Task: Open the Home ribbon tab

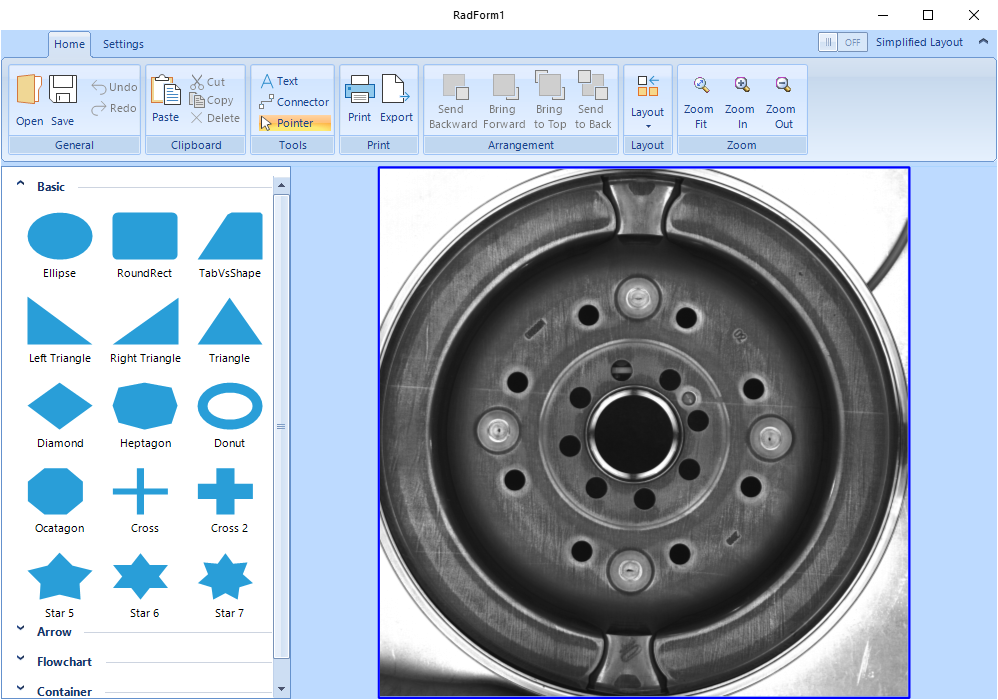Action: coord(69,44)
